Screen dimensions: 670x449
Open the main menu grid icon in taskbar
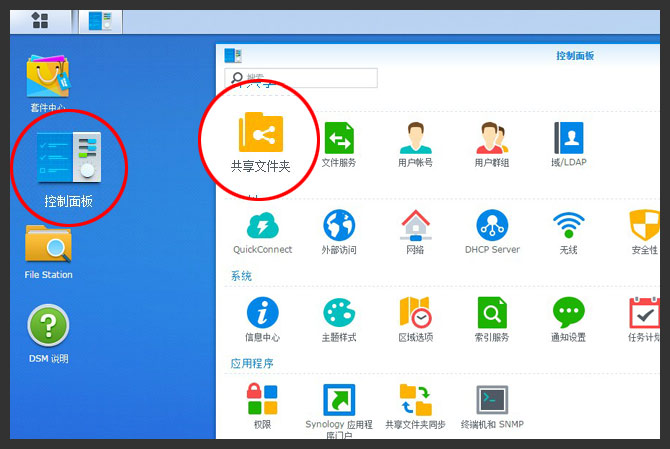pyautogui.click(x=40, y=21)
